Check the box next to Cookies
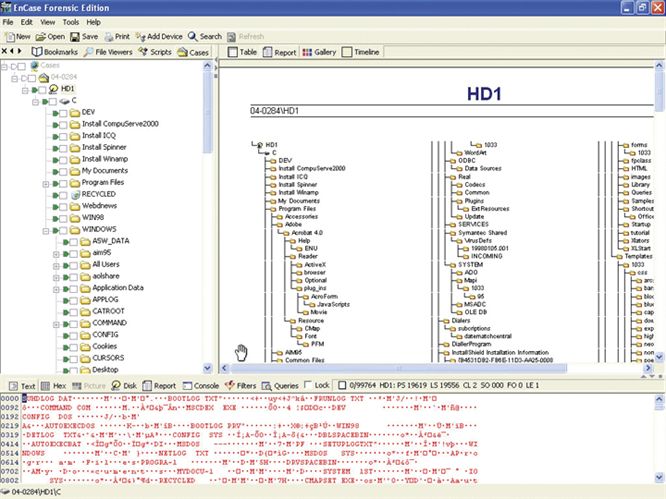 click(73, 347)
